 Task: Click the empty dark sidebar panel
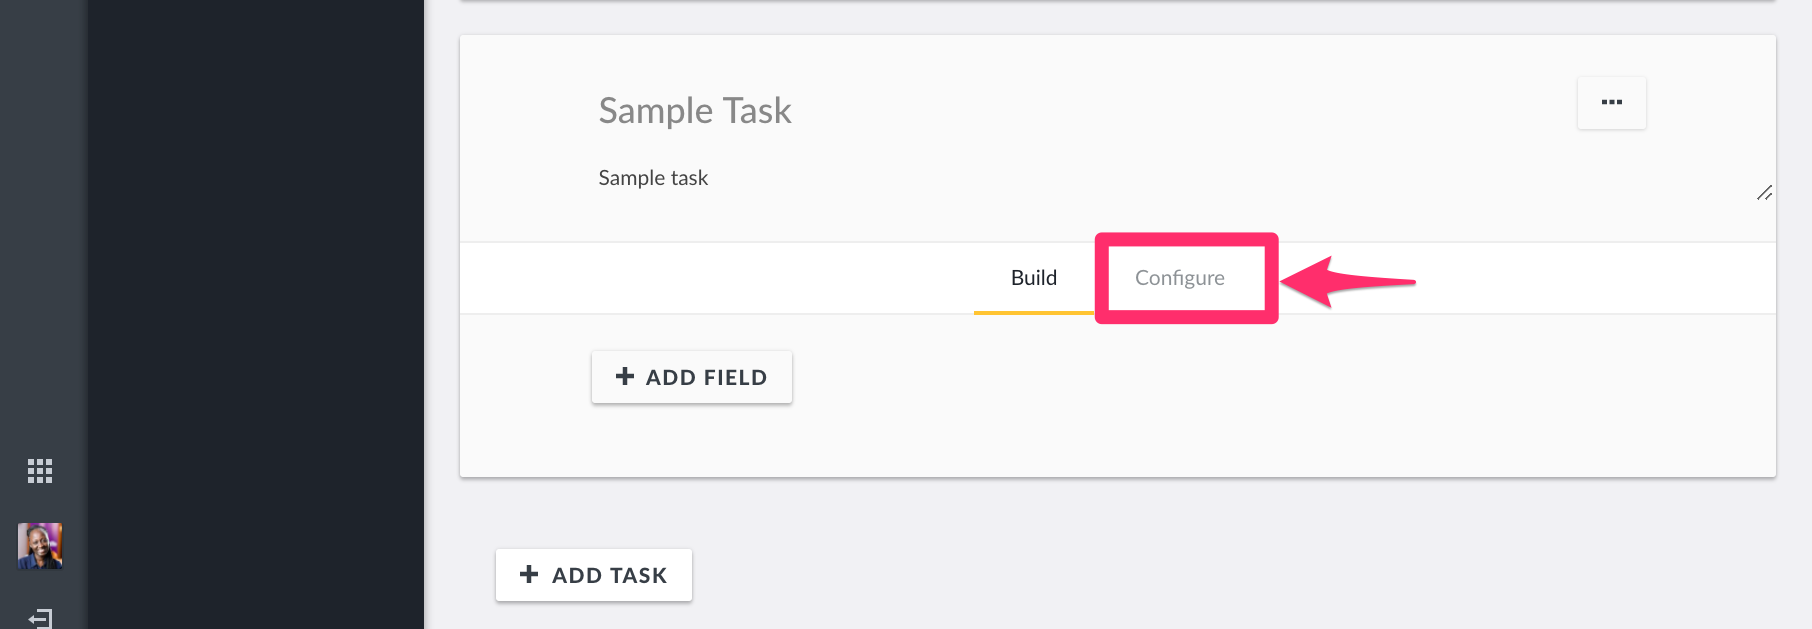(256, 314)
